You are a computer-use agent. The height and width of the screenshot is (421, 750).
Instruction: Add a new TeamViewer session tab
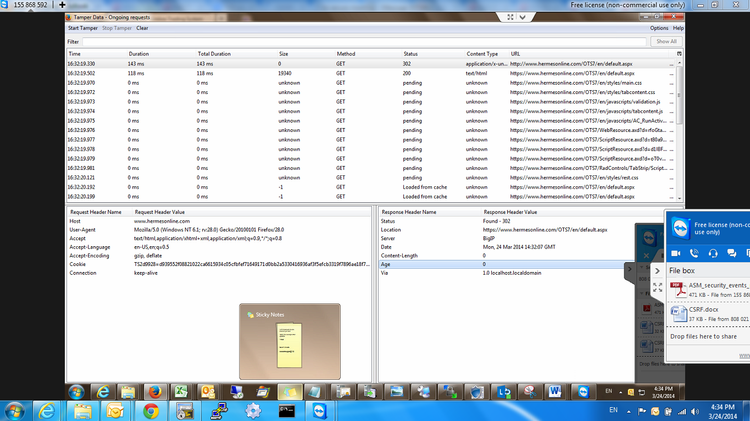pos(62,5)
